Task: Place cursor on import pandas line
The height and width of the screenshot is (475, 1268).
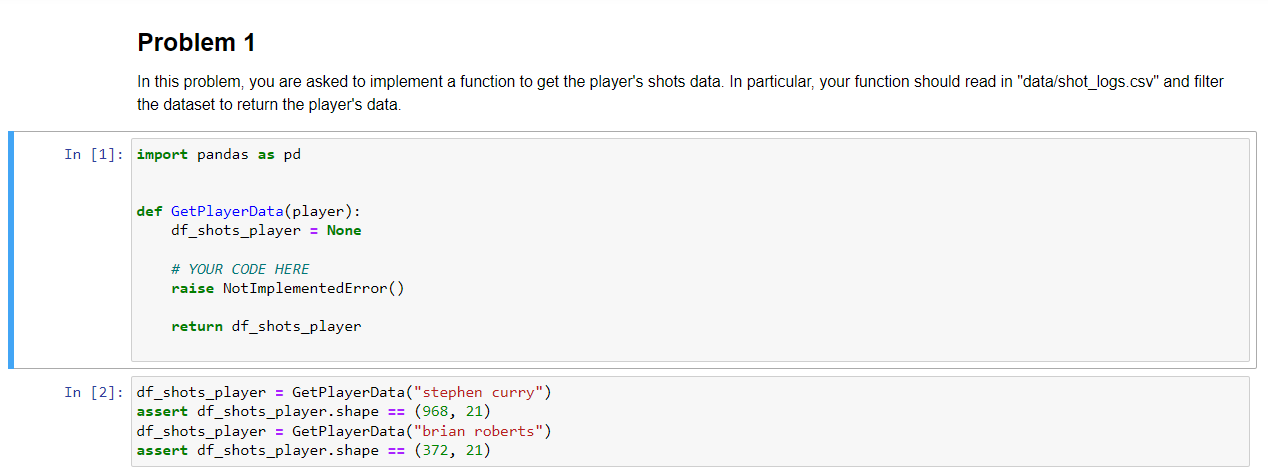Action: pos(218,154)
